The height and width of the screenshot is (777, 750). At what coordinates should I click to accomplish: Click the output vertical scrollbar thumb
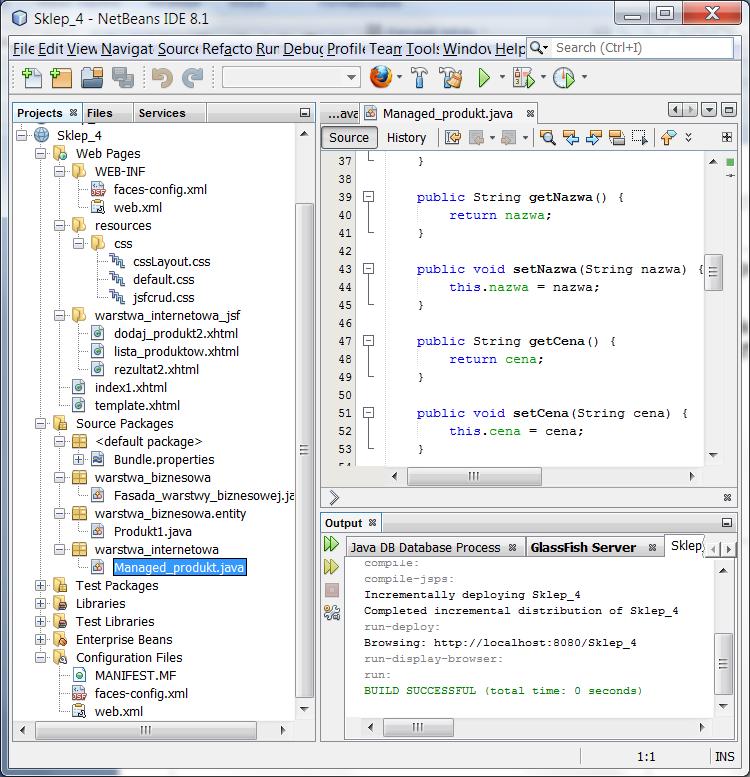click(723, 664)
